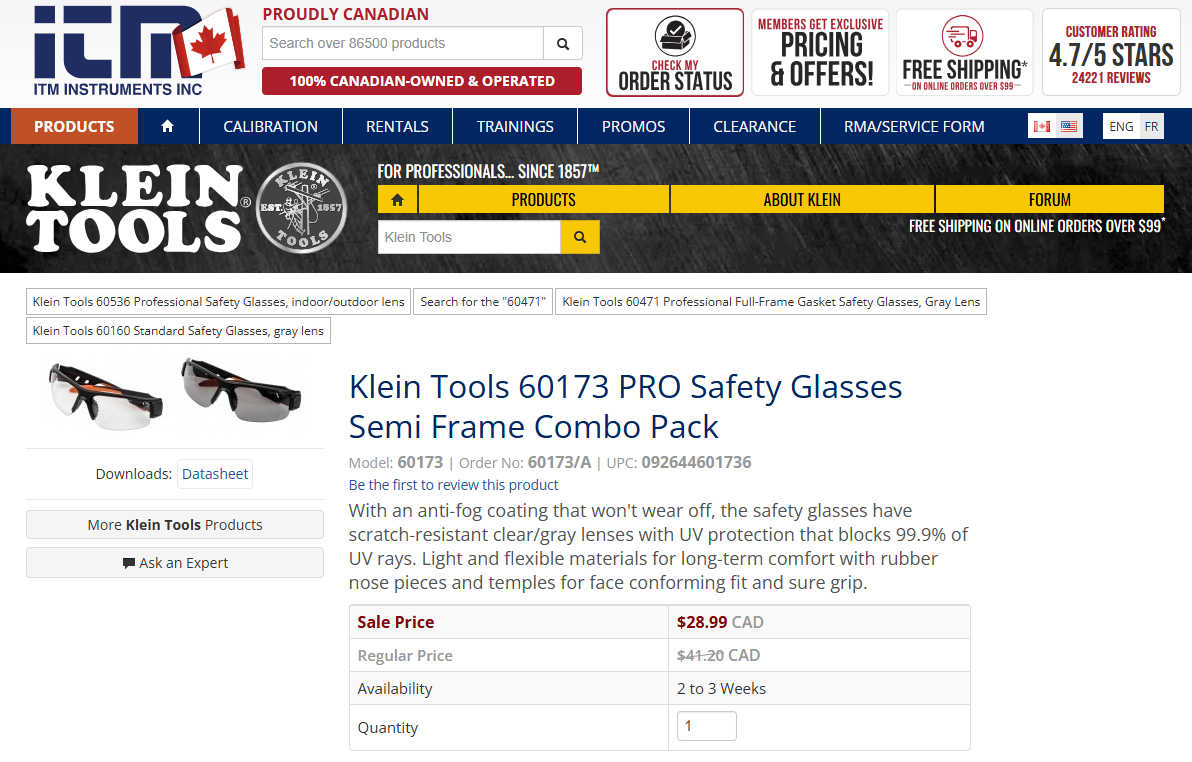Screen dimensions: 1192x762
Task: Click the home icon in the Klein Tools bar
Action: (x=397, y=199)
